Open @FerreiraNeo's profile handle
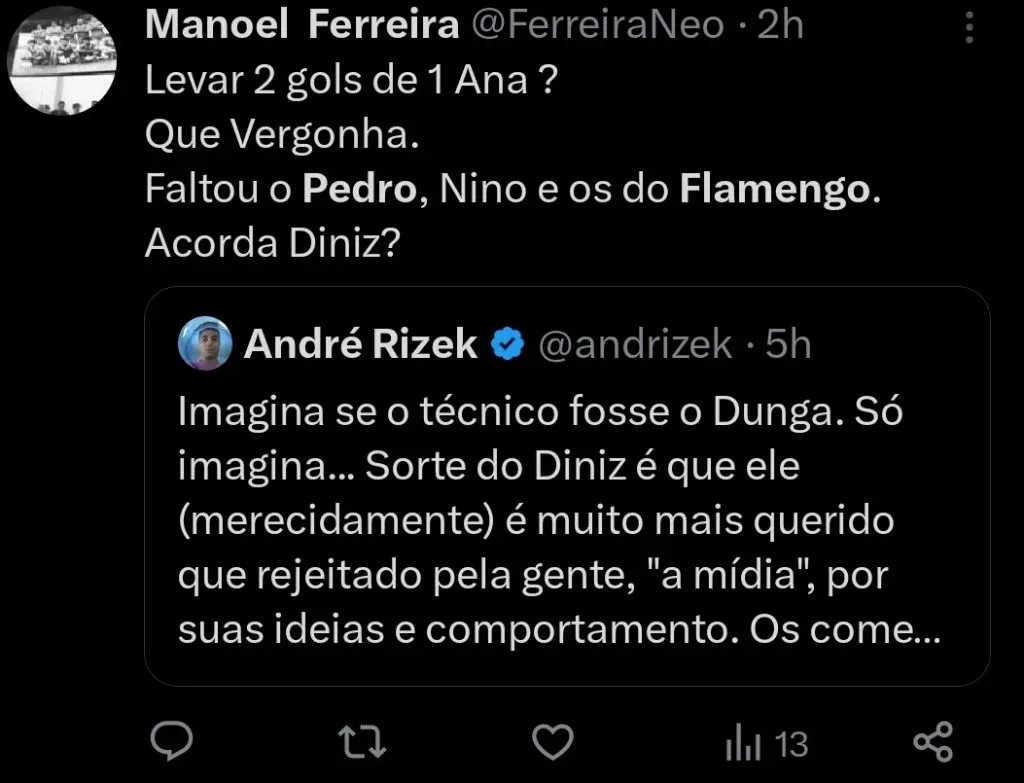 click(x=598, y=26)
